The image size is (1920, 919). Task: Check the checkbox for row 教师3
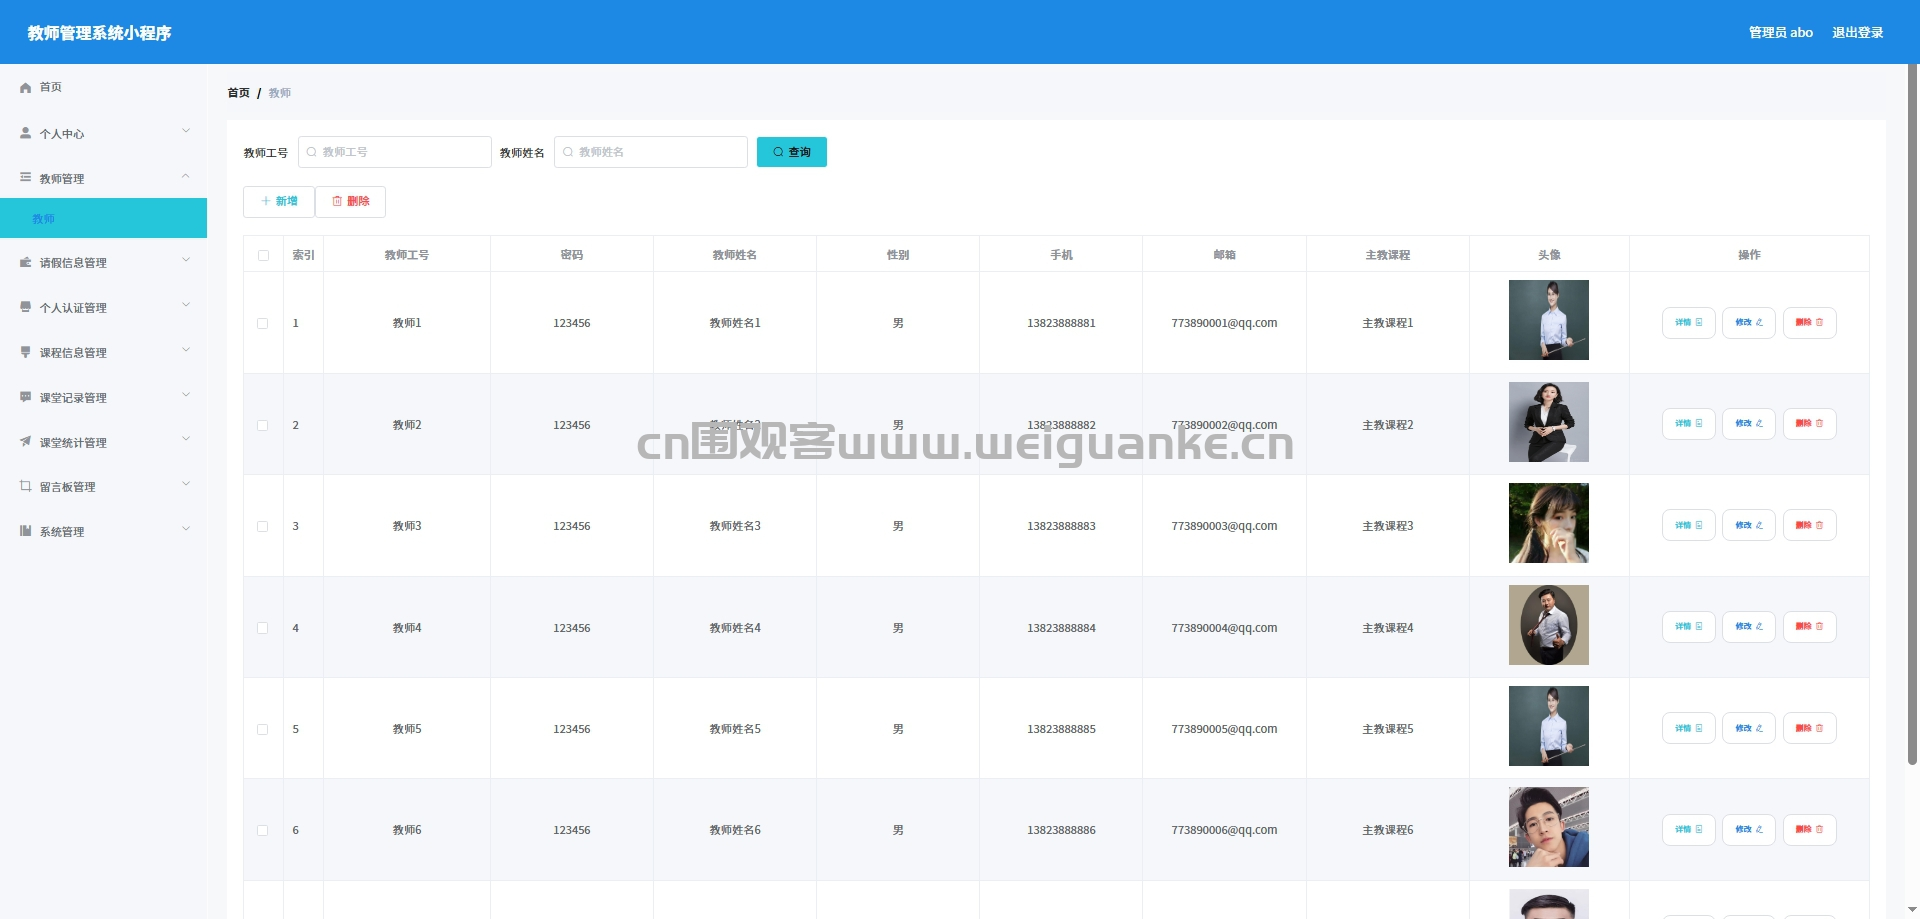point(263,526)
